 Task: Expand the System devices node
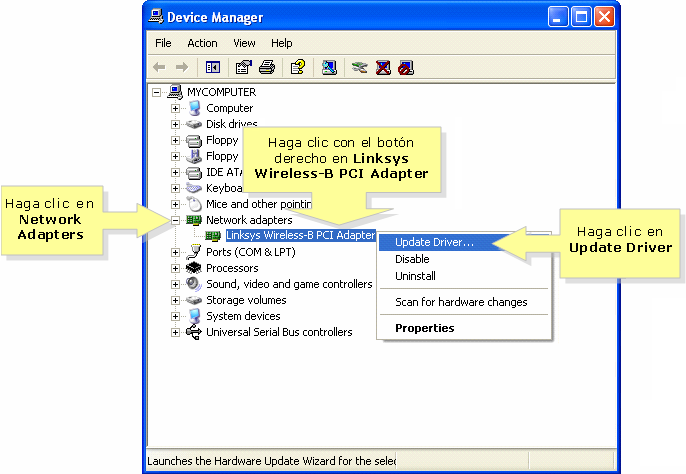click(175, 316)
